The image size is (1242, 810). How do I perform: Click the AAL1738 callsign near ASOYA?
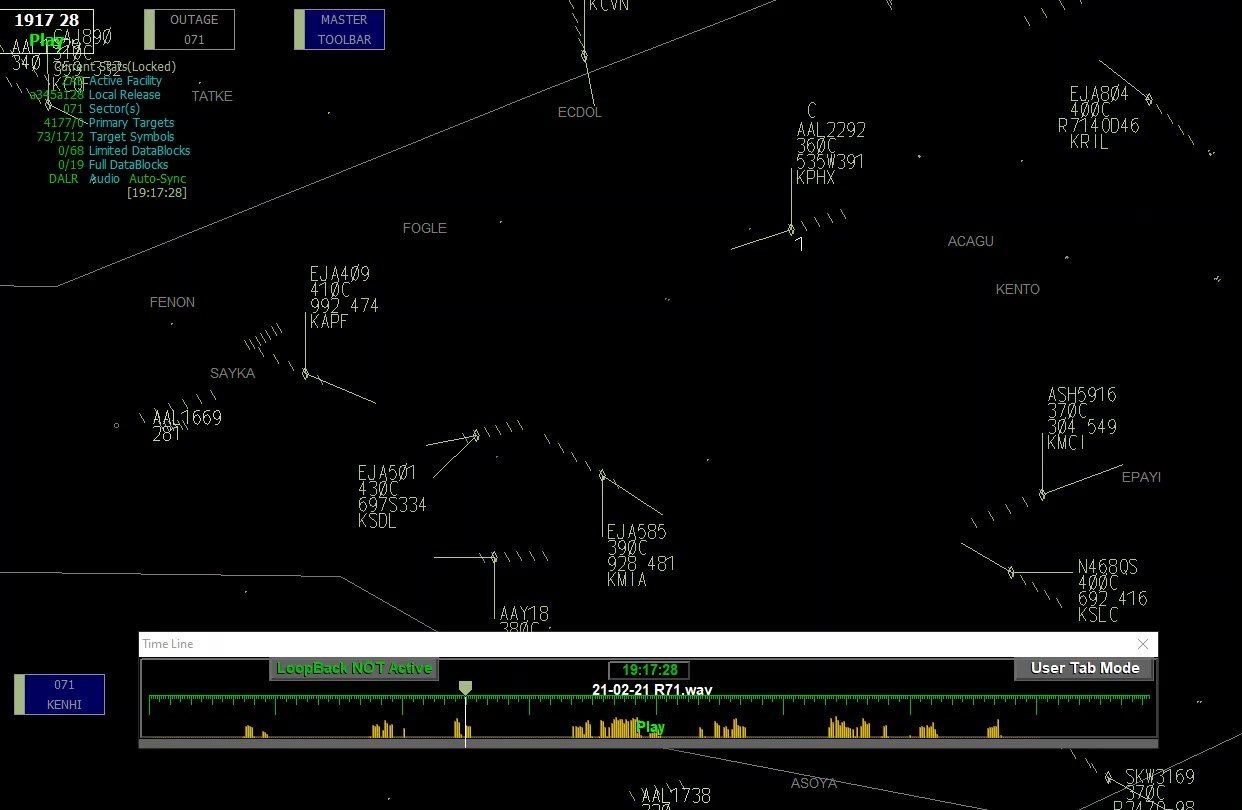pos(676,795)
